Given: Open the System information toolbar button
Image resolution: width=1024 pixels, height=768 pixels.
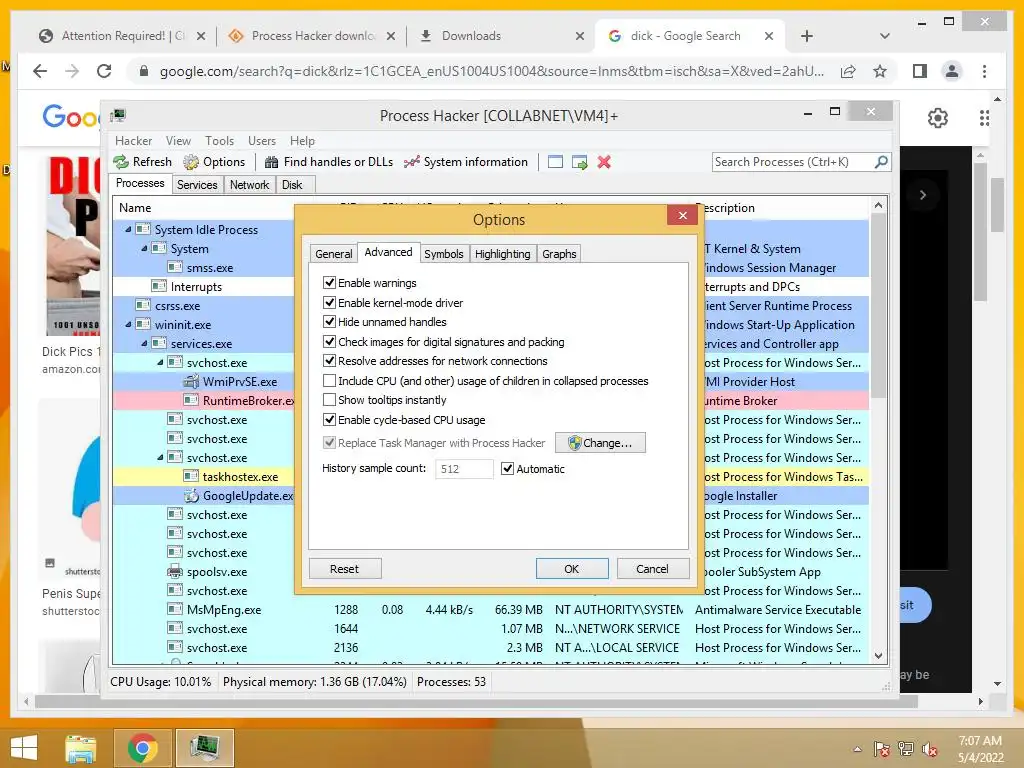Looking at the screenshot, I should 466,162.
